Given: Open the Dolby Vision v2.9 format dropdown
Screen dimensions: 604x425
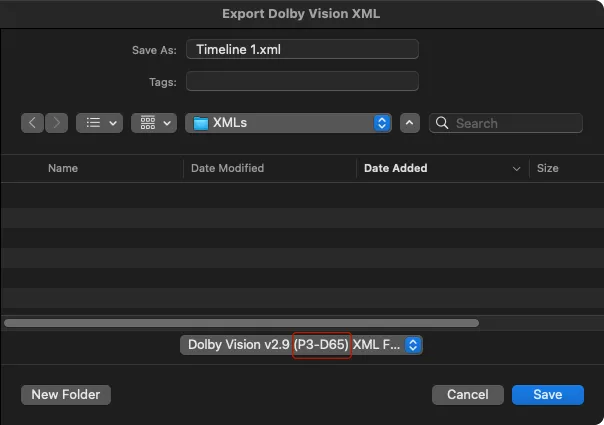Looking at the screenshot, I should pos(301,345).
